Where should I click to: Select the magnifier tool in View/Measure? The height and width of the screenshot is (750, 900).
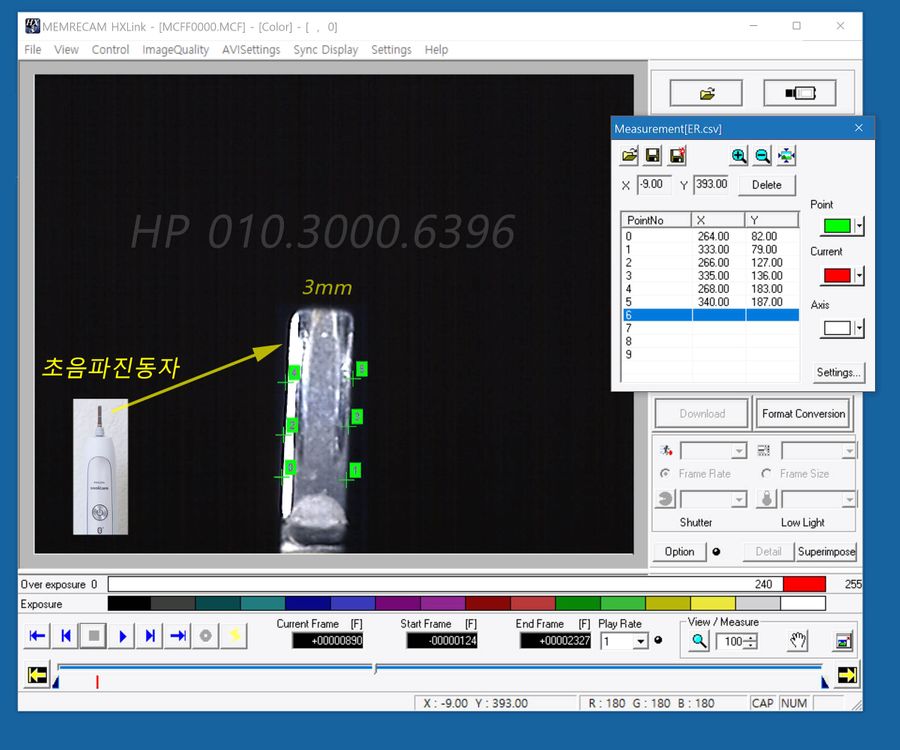[x=698, y=640]
